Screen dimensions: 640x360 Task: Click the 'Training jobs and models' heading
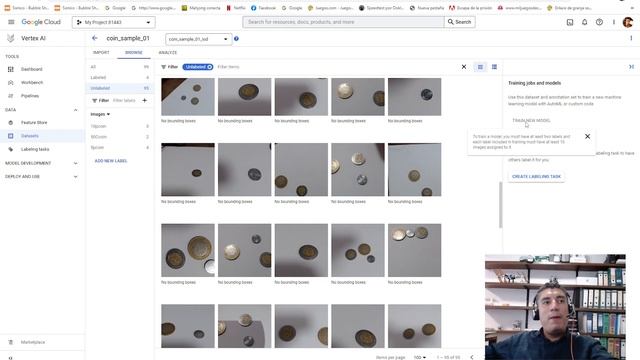[x=534, y=83]
